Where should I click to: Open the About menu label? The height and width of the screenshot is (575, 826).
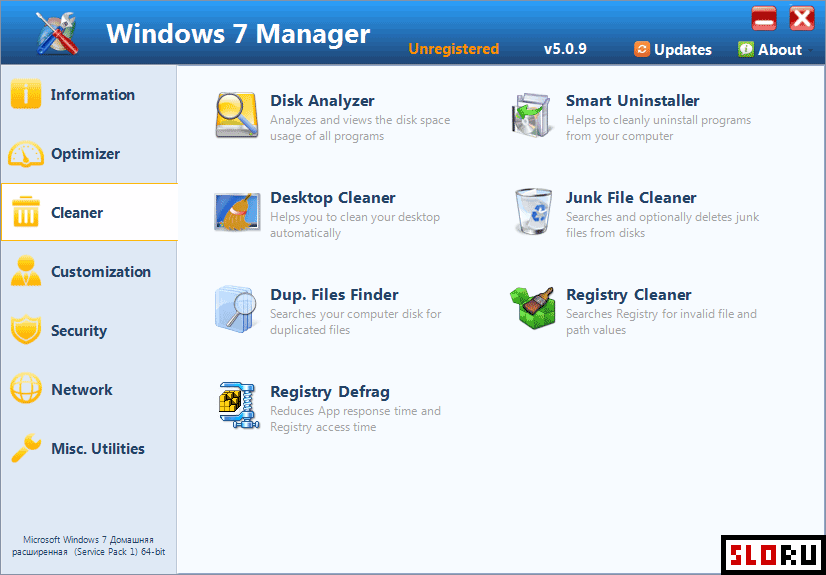click(x=780, y=50)
